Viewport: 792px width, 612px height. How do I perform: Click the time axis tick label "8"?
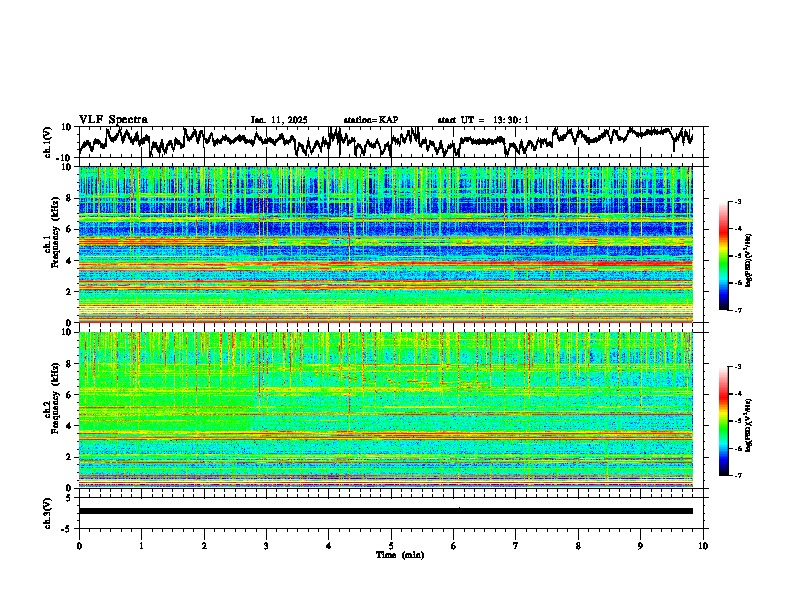[x=578, y=546]
